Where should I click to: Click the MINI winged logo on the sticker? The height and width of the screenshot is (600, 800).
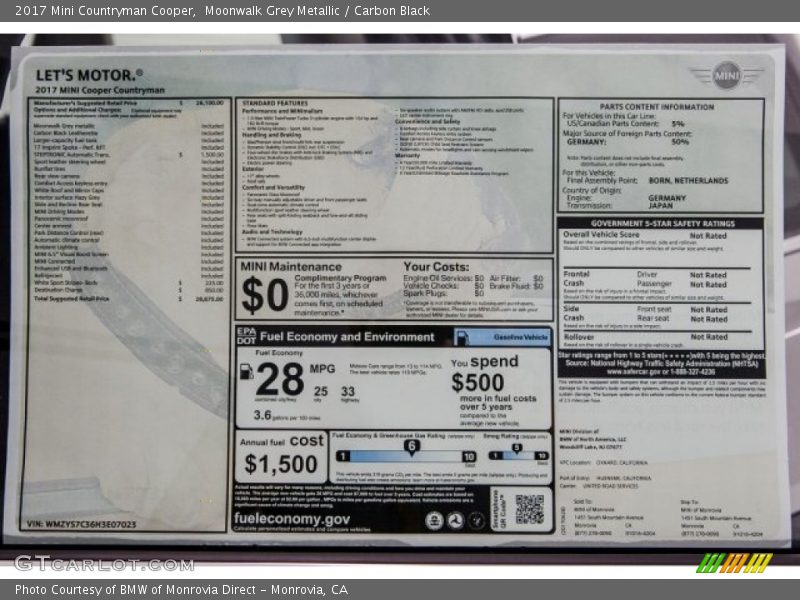727,76
